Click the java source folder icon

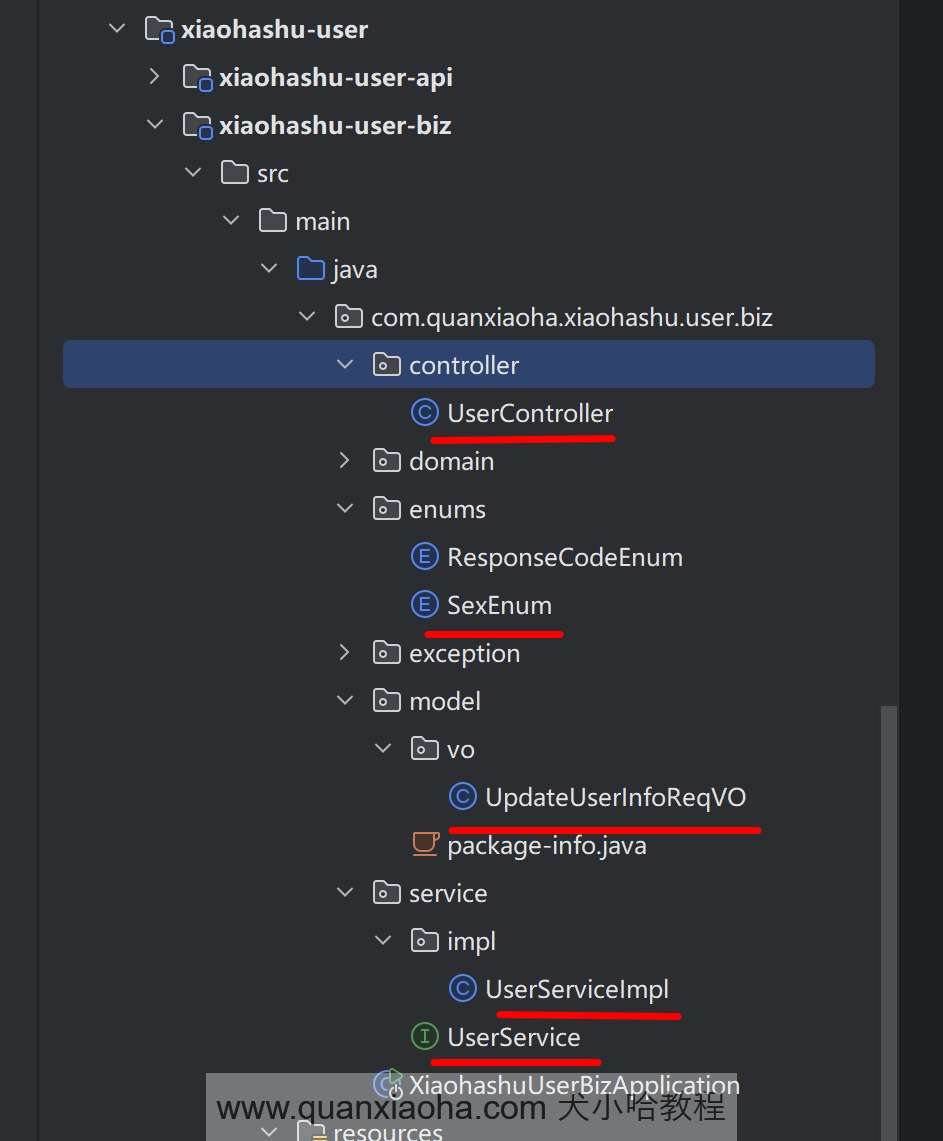[311, 269]
